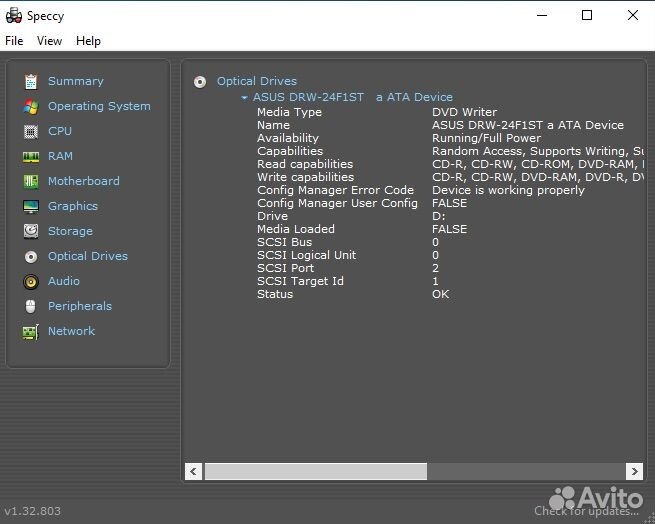Image resolution: width=655 pixels, height=524 pixels.
Task: Click the Drive D: value
Action: coord(439,216)
